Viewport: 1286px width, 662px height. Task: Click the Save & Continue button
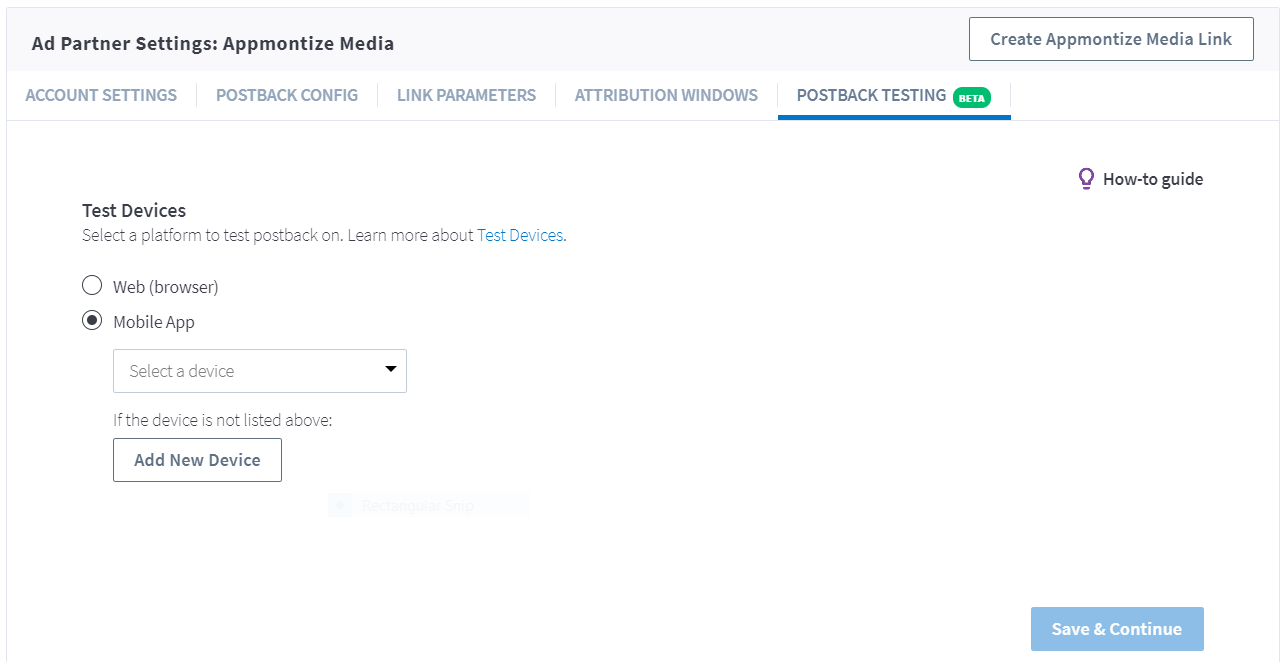tap(1117, 629)
